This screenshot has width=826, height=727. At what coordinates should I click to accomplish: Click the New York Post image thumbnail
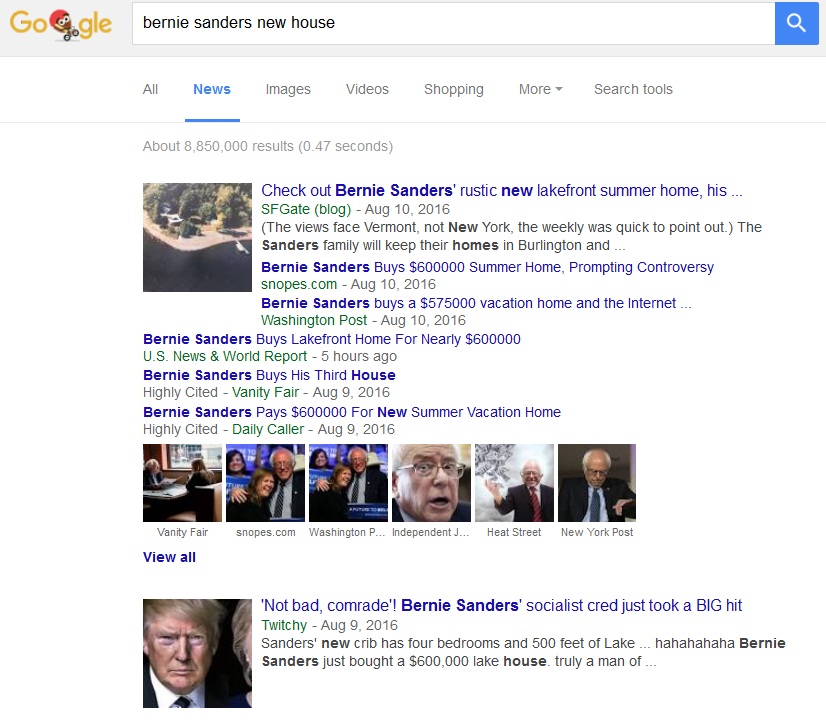[x=597, y=483]
